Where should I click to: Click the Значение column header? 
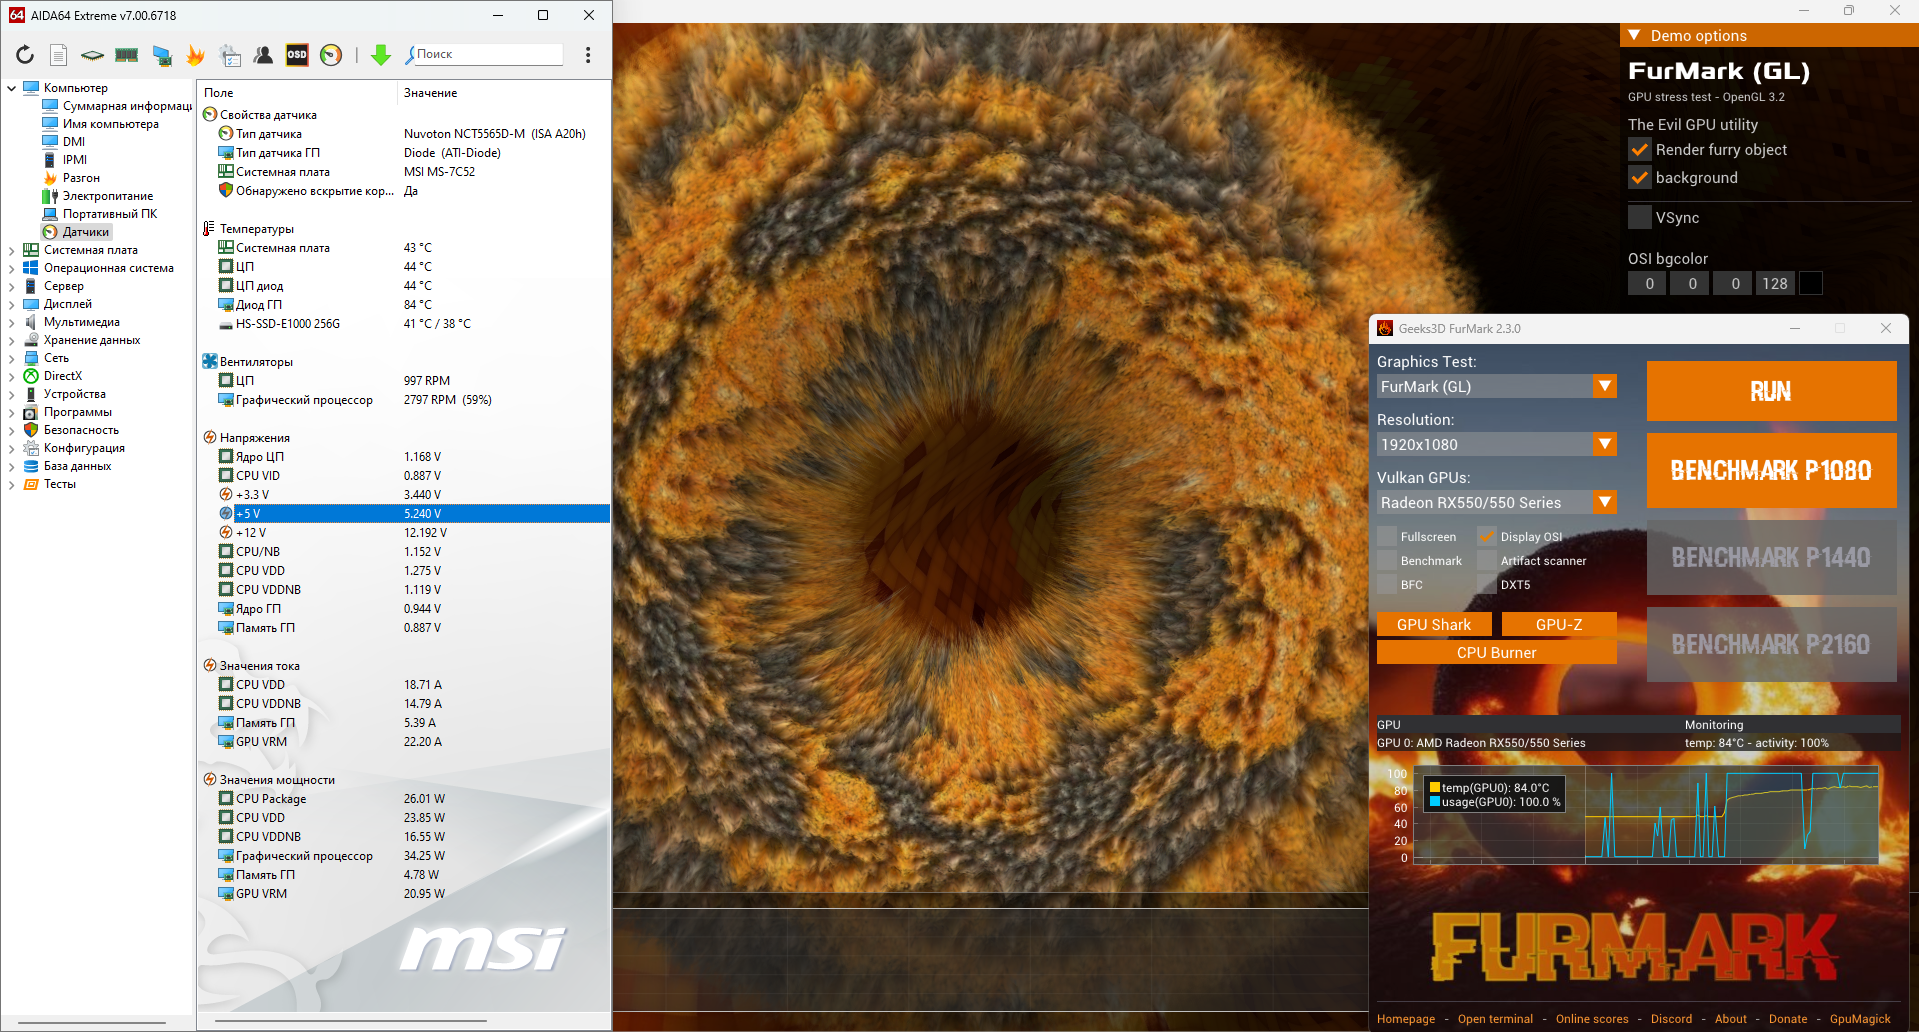tap(430, 93)
